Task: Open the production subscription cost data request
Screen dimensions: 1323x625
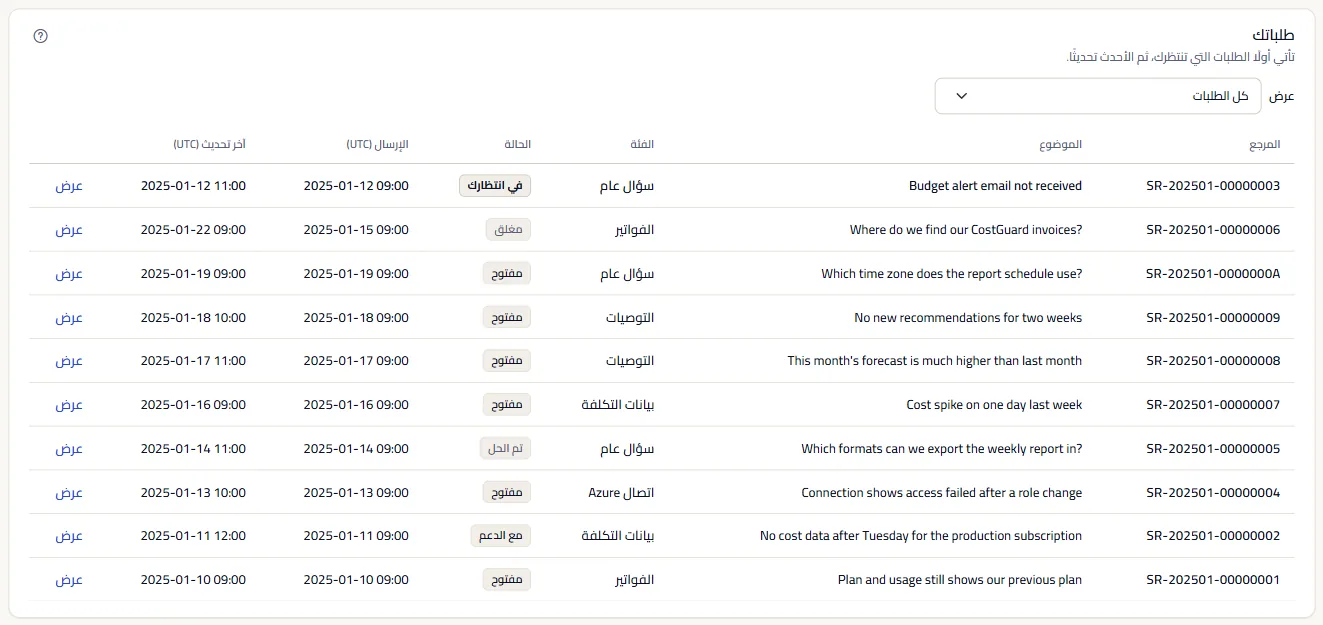Action: (69, 536)
